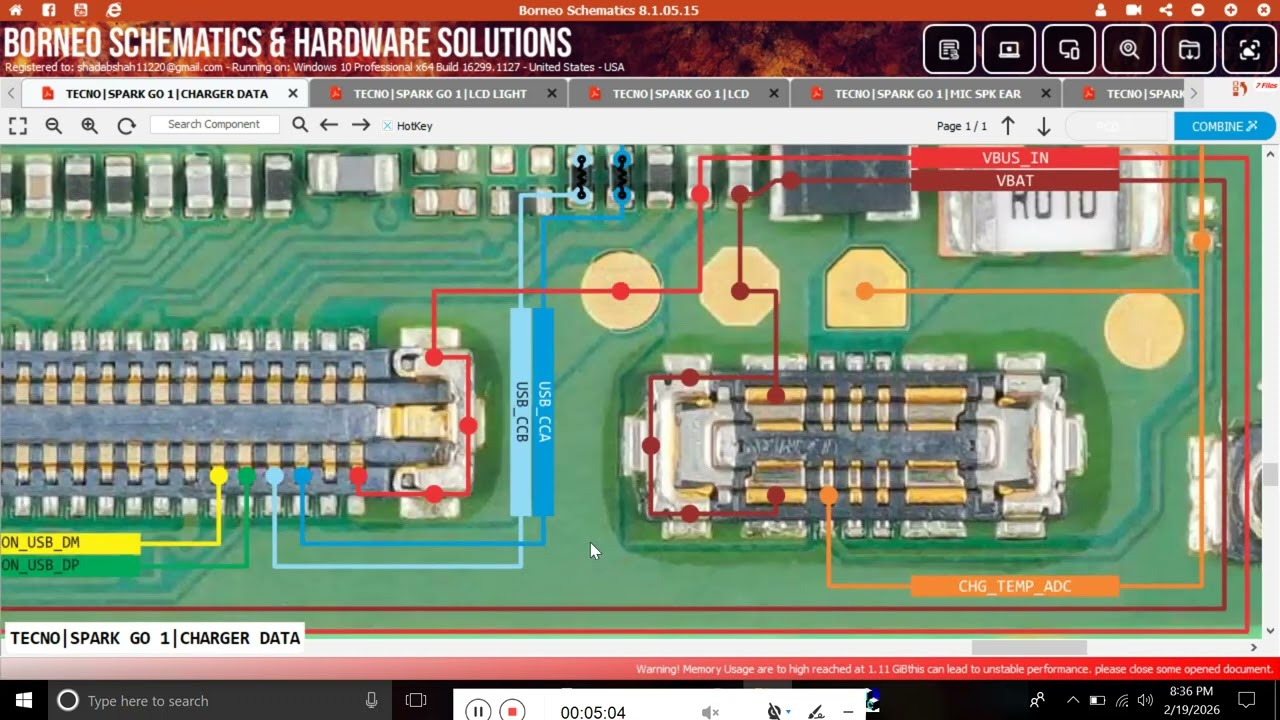This screenshot has width=1280, height=720.
Task: Zoom in the schematic view
Action: pyautogui.click(x=90, y=126)
